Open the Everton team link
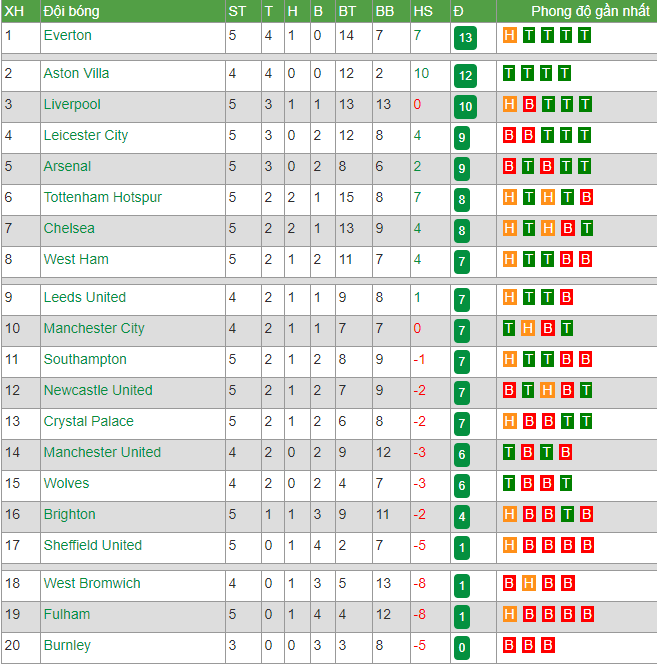 (x=68, y=35)
